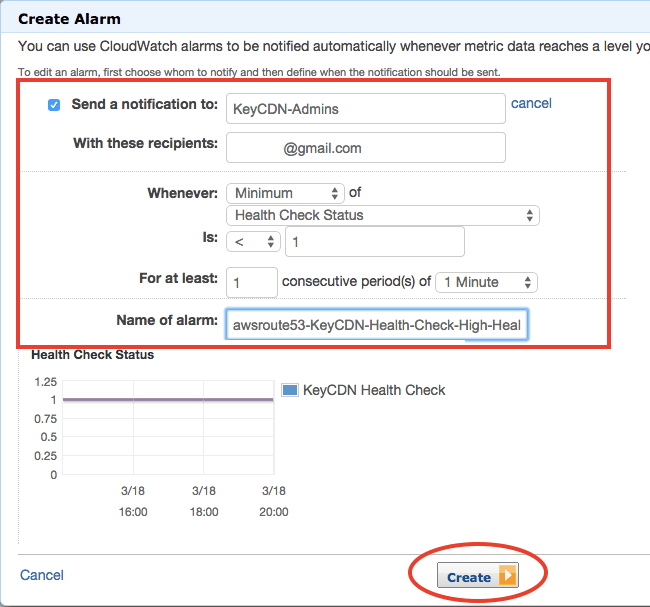Open the Minimum statistic dropdown
This screenshot has width=650, height=607.
click(285, 193)
